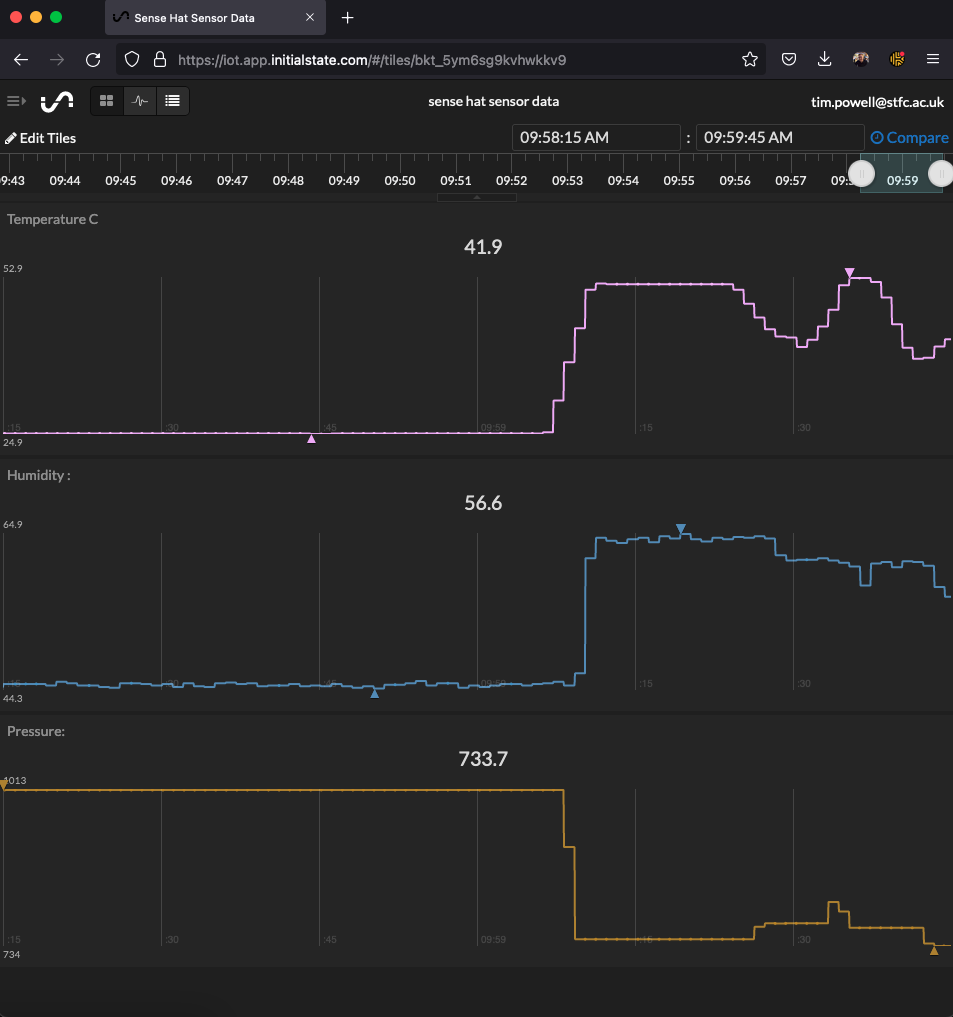953x1017 pixels.
Task: Click the temperature value 41.9
Action: tap(483, 246)
